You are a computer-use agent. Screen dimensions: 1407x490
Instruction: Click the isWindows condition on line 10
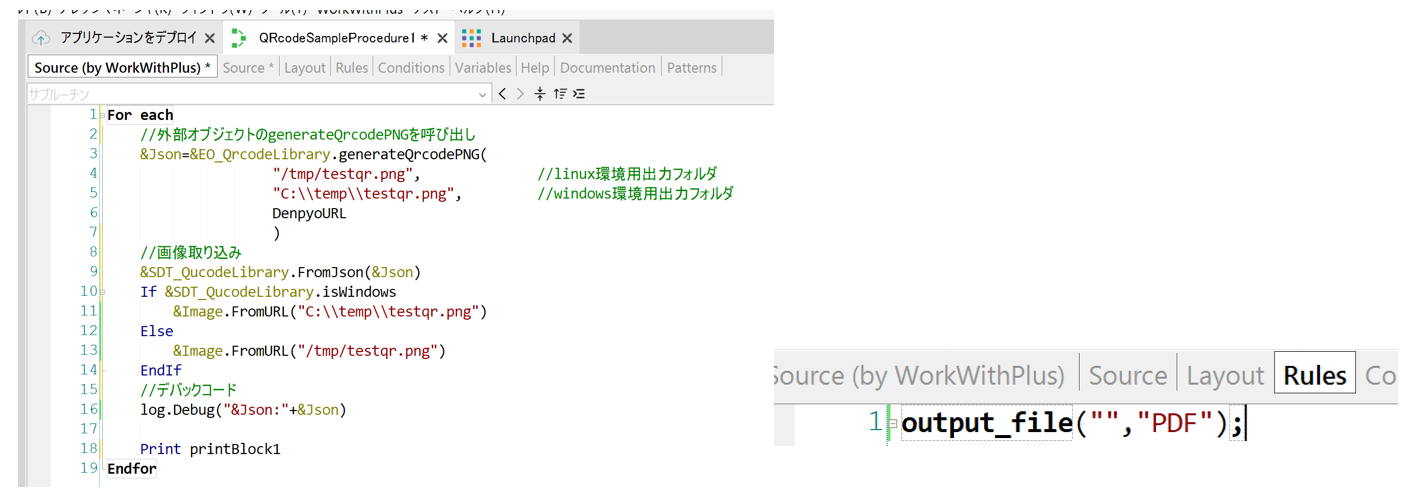click(x=268, y=292)
